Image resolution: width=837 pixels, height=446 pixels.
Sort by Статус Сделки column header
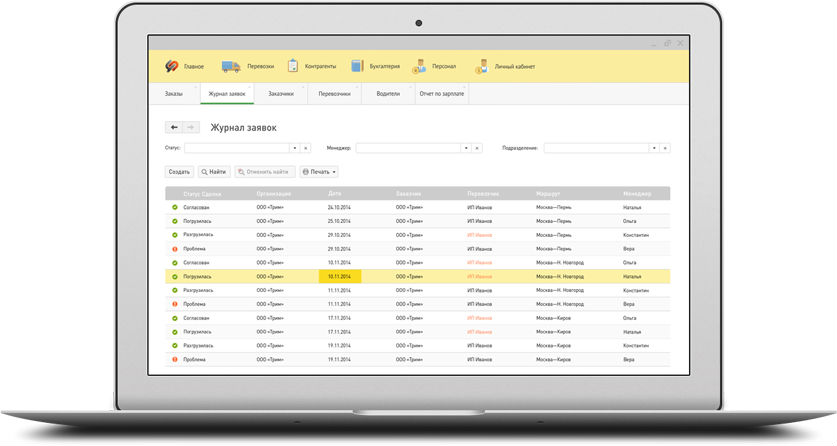pos(202,194)
